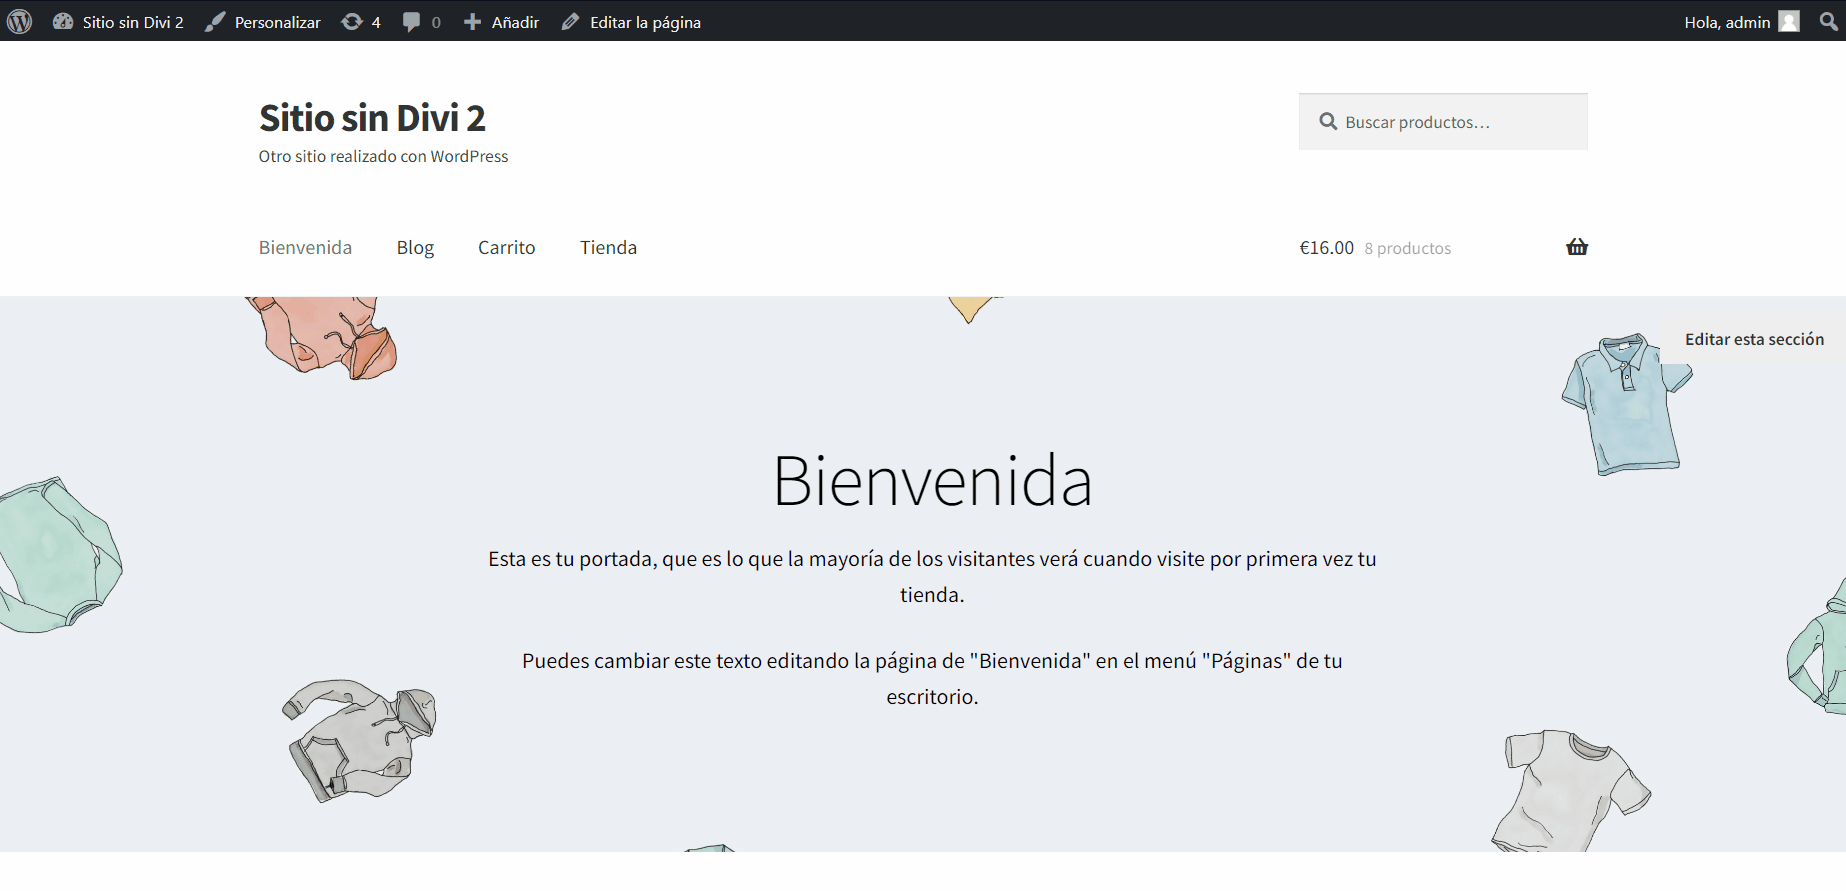
Task: Focus the Buscar productos search field
Action: (1455, 122)
